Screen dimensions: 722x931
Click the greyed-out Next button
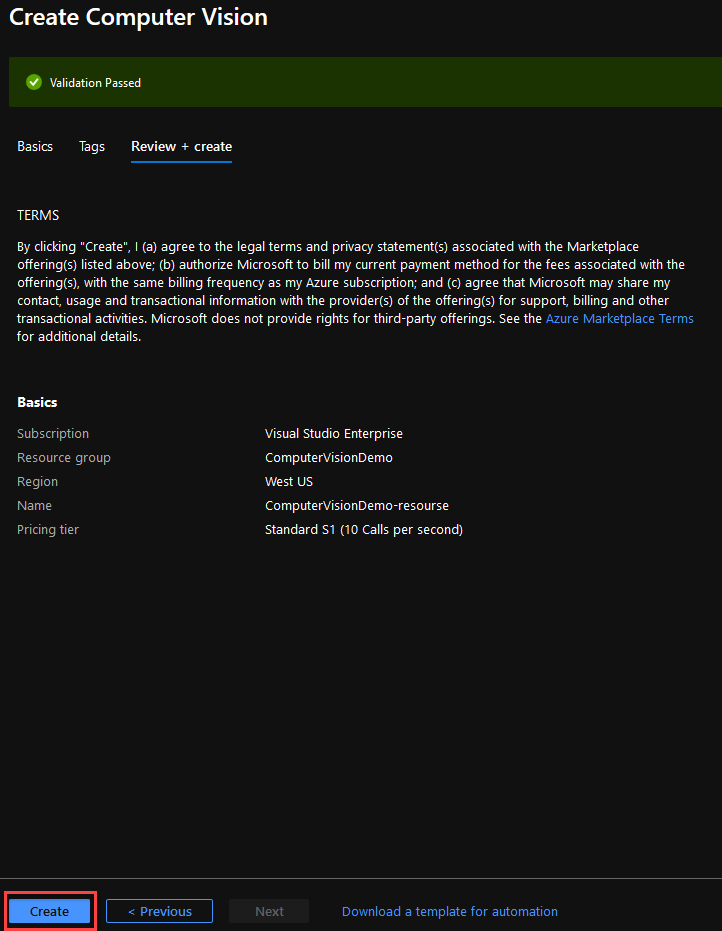269,911
